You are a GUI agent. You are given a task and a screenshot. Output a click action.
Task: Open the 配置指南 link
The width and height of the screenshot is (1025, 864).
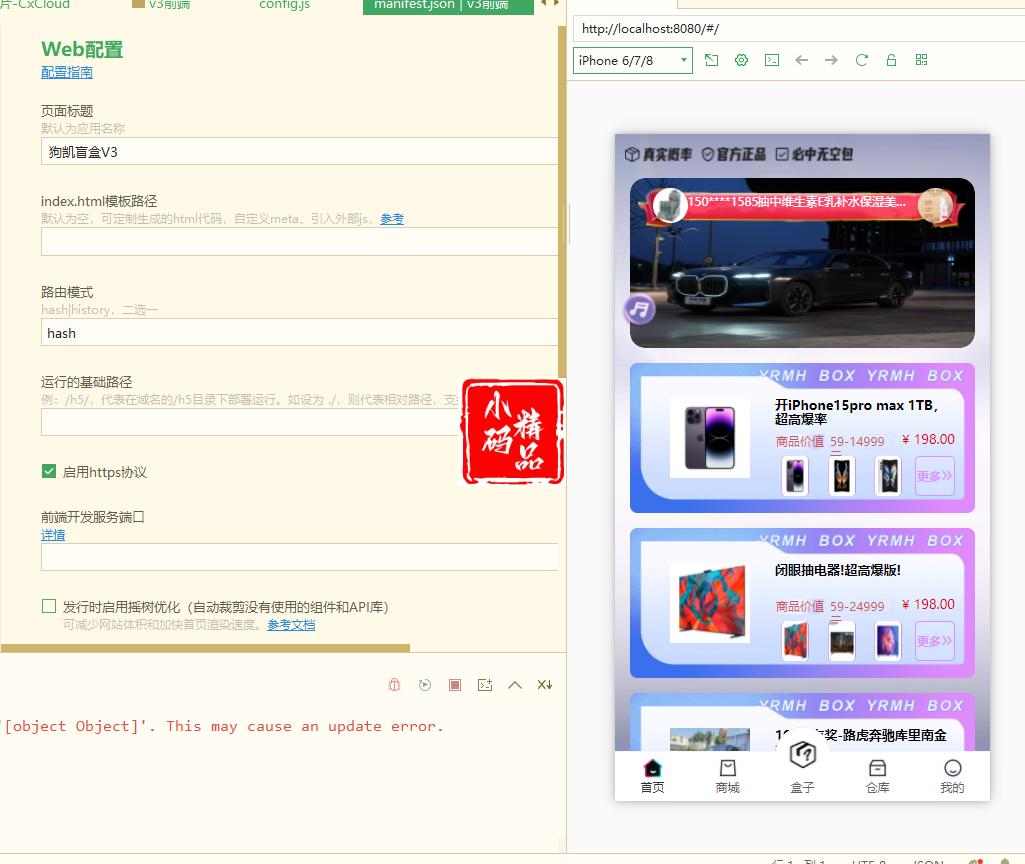pos(67,73)
